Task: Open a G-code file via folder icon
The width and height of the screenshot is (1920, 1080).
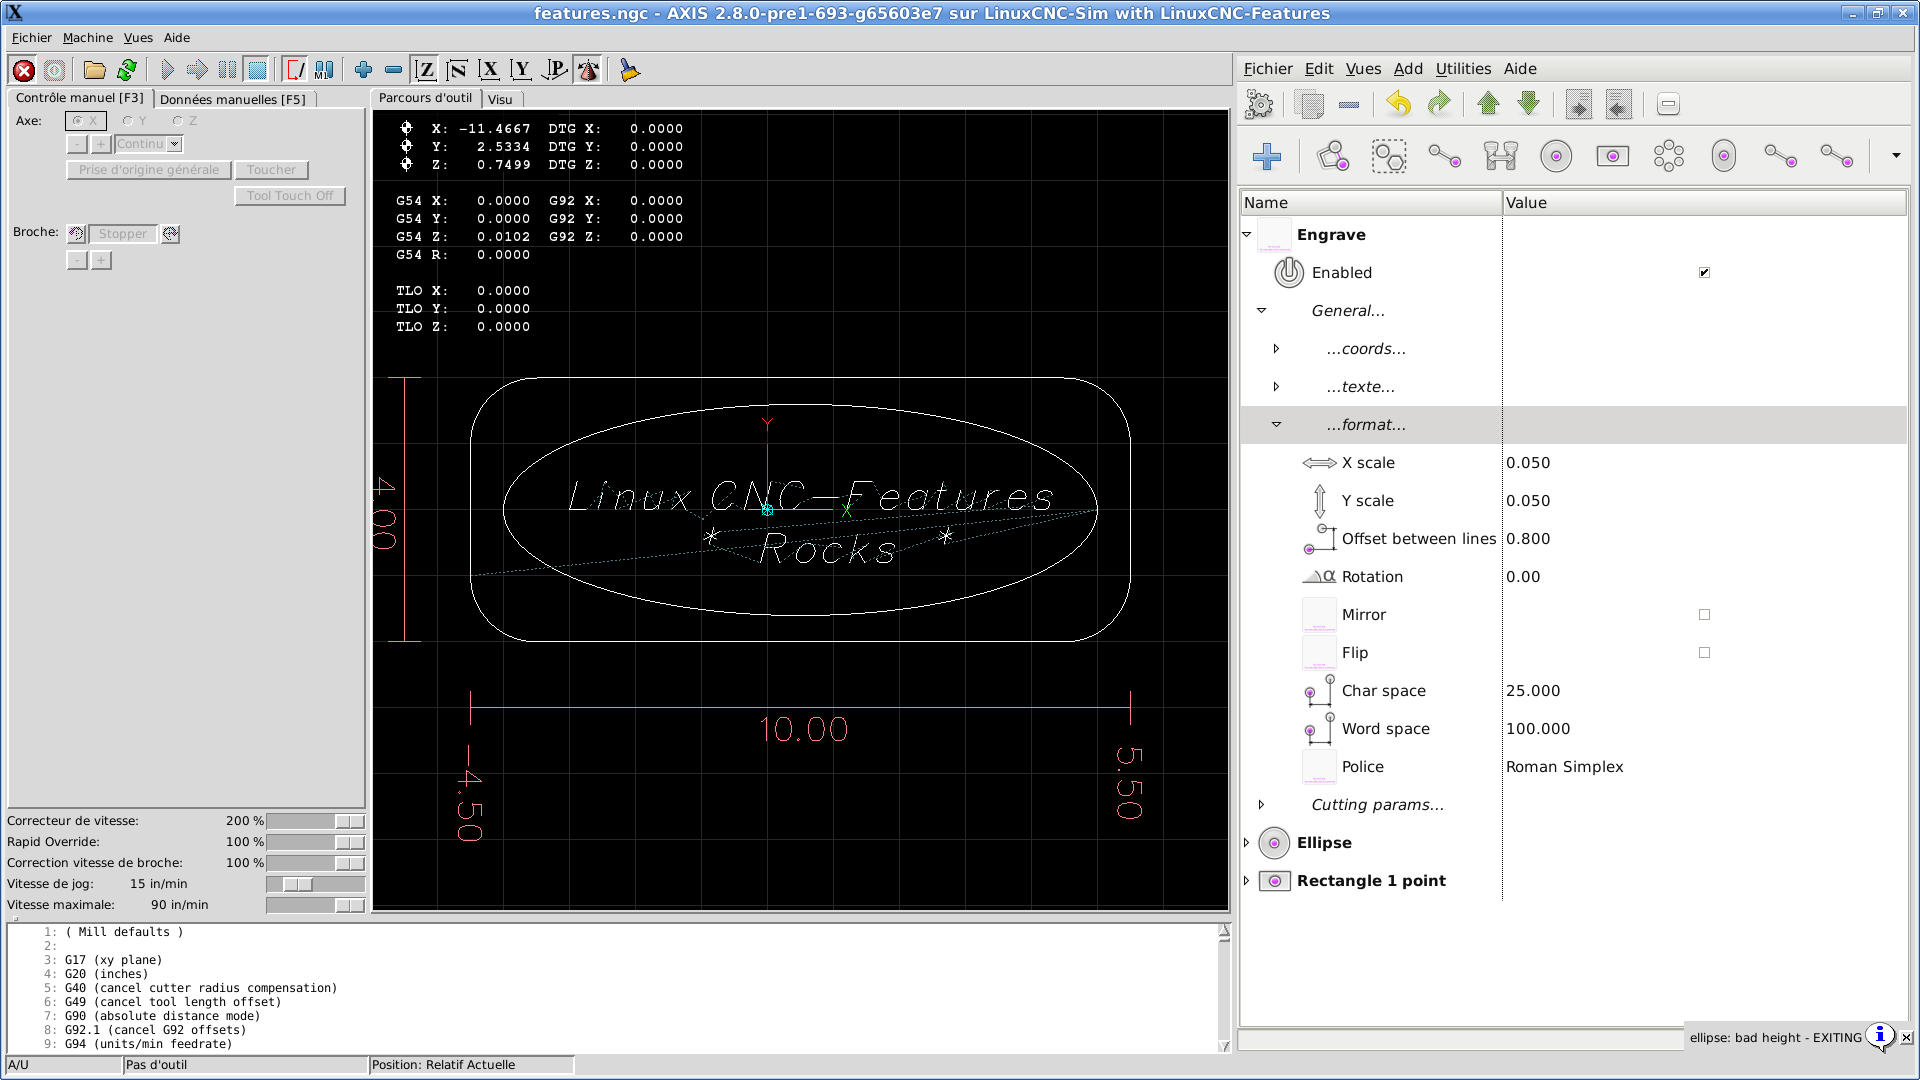Action: pyautogui.click(x=94, y=70)
